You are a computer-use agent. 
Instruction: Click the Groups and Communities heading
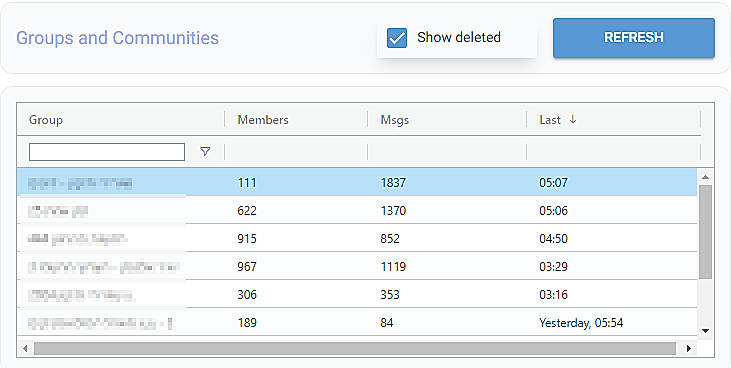pyautogui.click(x=117, y=38)
